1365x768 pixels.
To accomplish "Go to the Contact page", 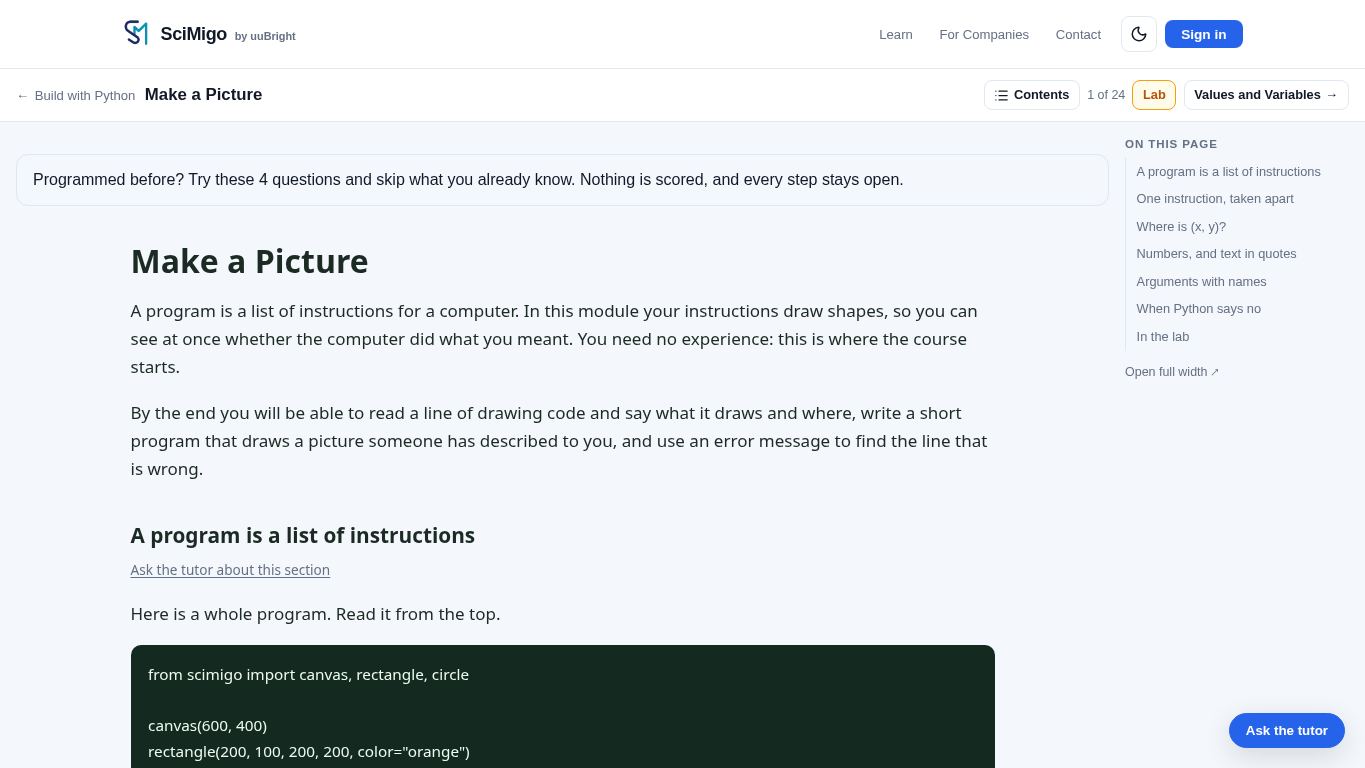I will tap(1078, 35).
